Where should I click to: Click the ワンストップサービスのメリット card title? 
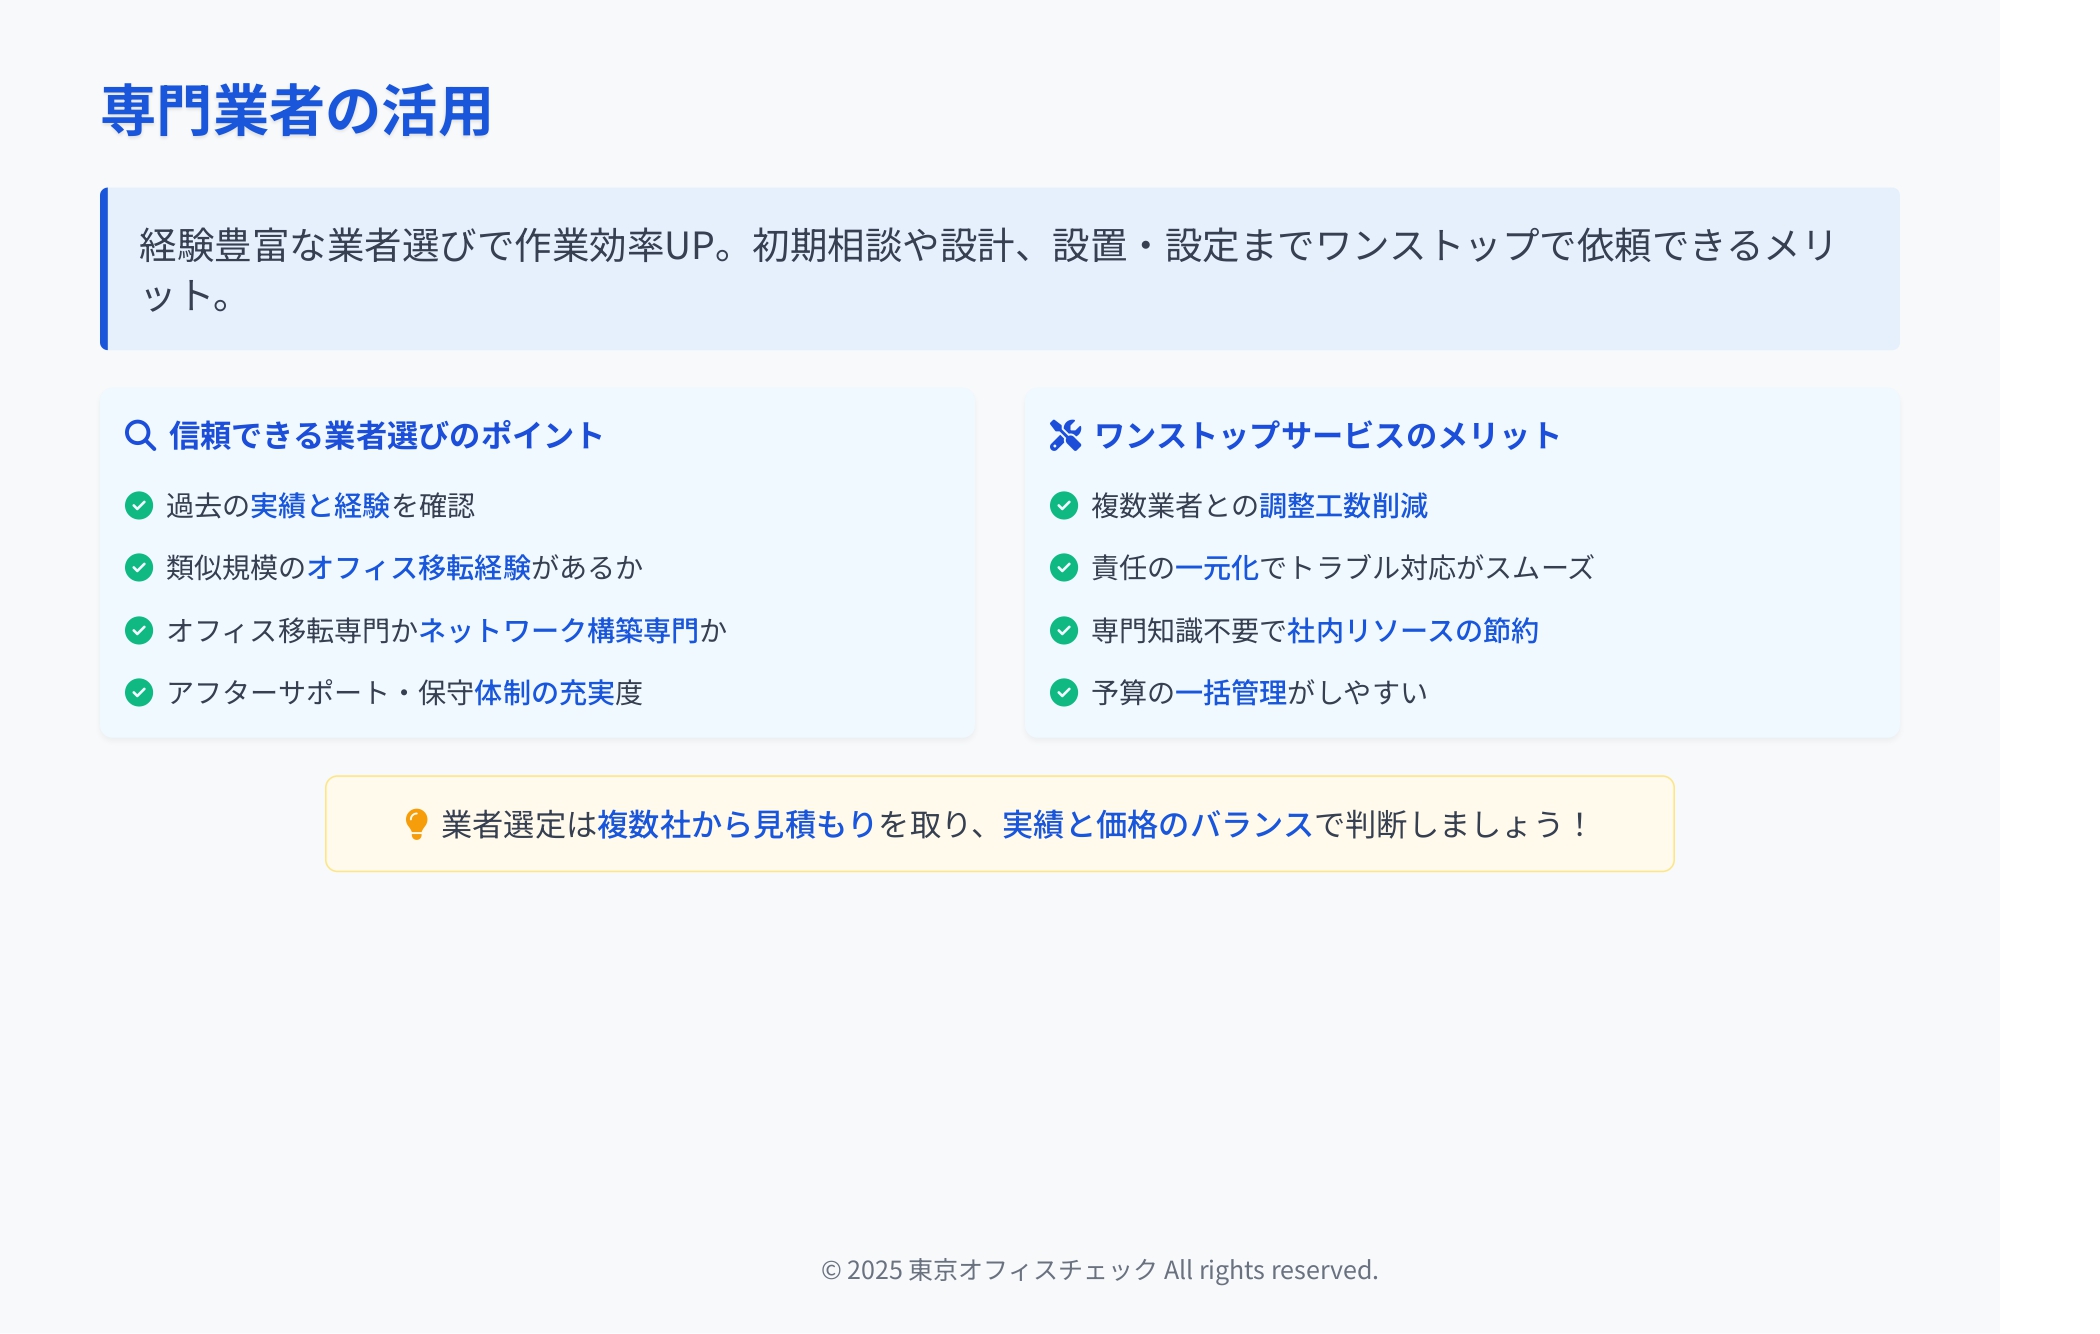[x=1327, y=436]
